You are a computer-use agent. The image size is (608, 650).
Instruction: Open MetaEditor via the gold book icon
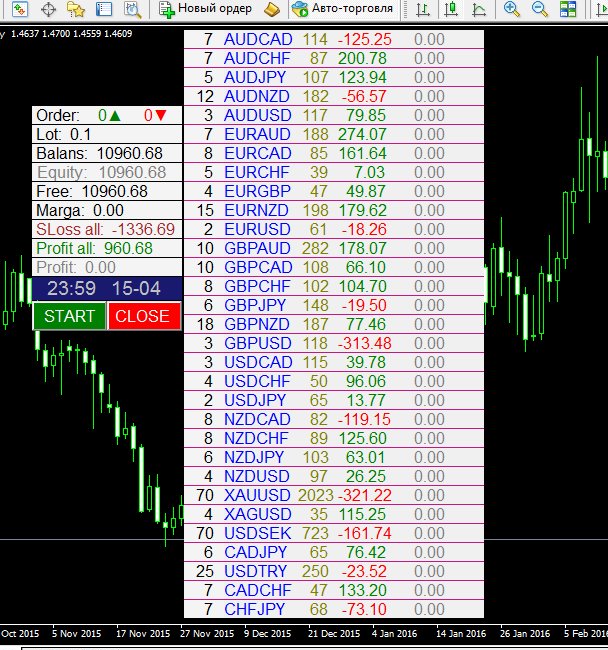point(272,9)
